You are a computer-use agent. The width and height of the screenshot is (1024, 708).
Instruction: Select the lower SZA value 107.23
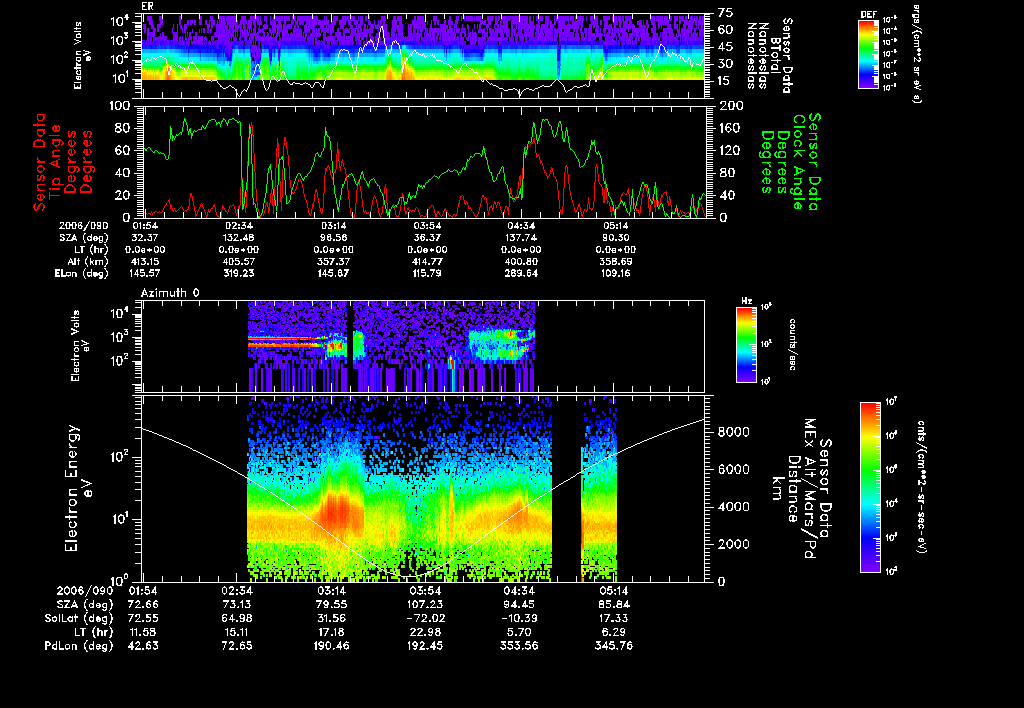[x=425, y=605]
